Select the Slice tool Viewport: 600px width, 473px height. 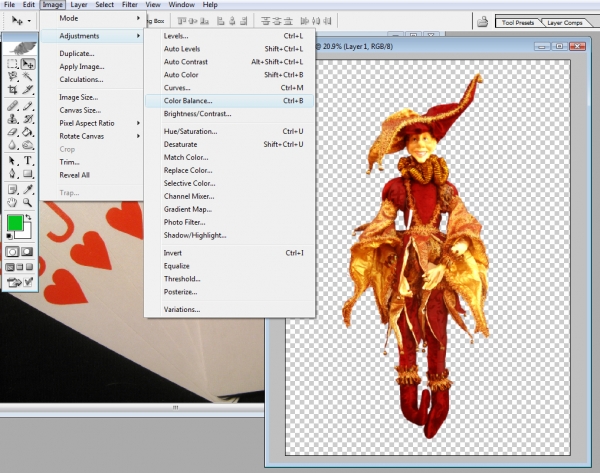28,90
